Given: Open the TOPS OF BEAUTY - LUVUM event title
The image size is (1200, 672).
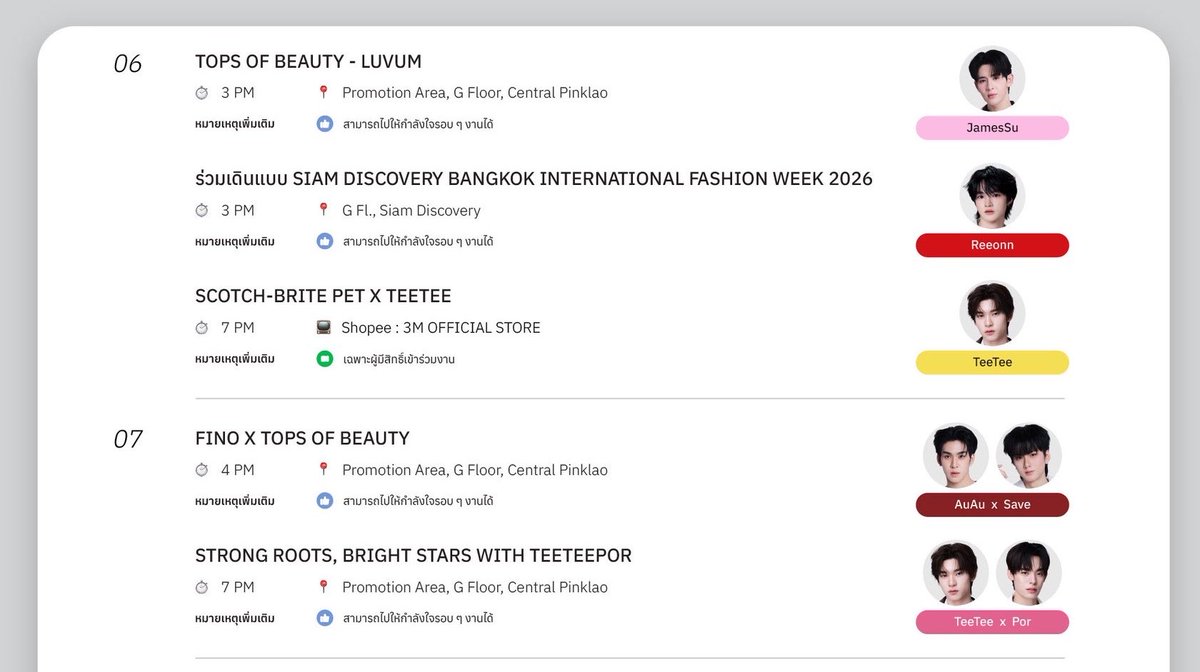Looking at the screenshot, I should (308, 62).
